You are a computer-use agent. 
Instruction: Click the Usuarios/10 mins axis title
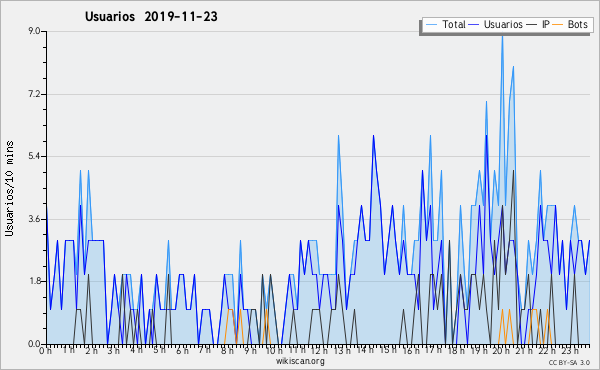9,188
